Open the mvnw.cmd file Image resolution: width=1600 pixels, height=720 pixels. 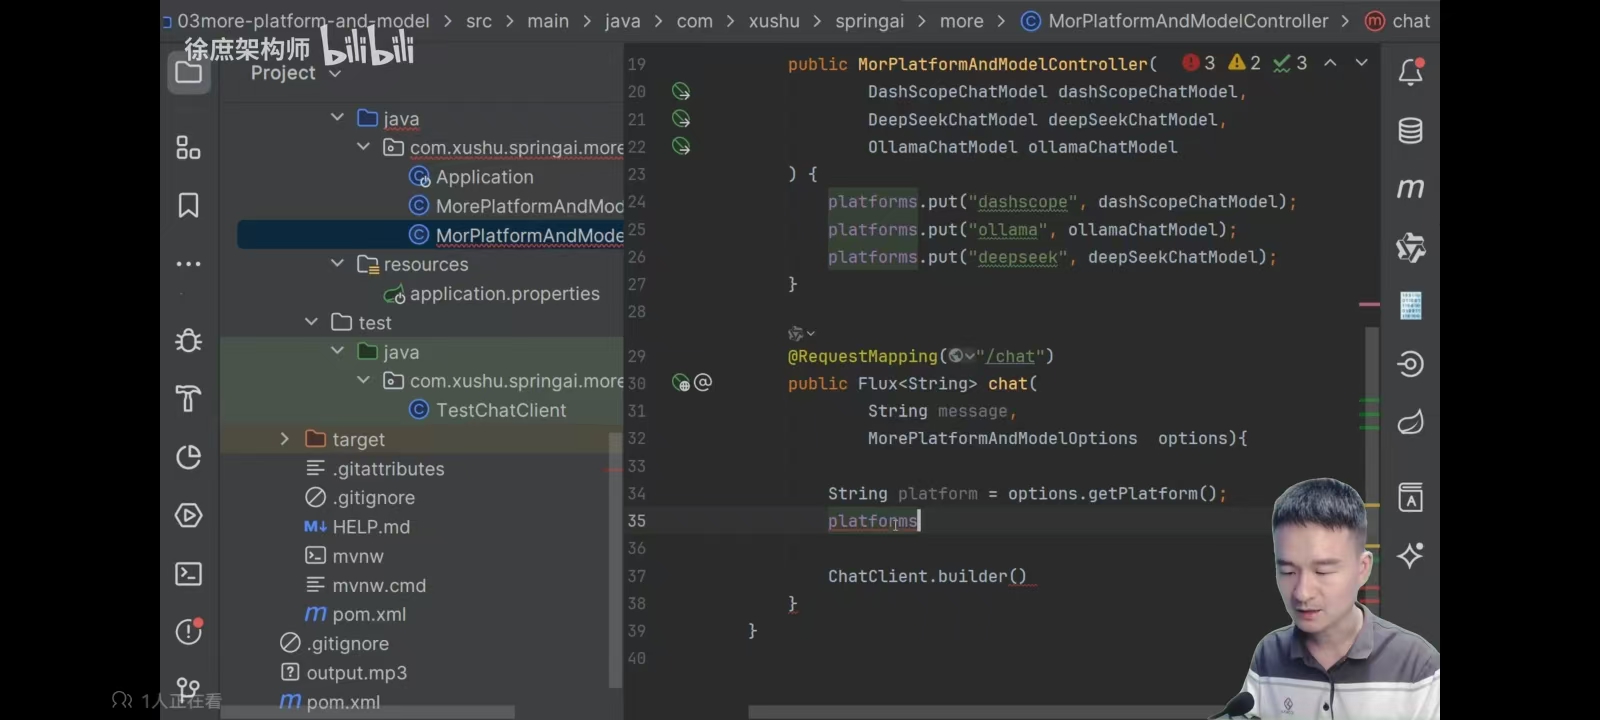click(x=366, y=585)
